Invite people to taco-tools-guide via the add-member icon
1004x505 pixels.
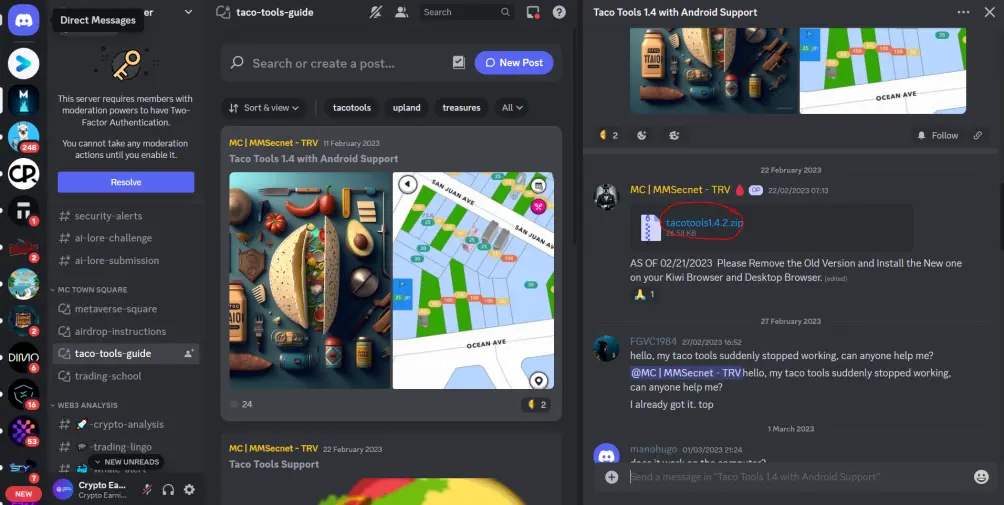pos(189,353)
